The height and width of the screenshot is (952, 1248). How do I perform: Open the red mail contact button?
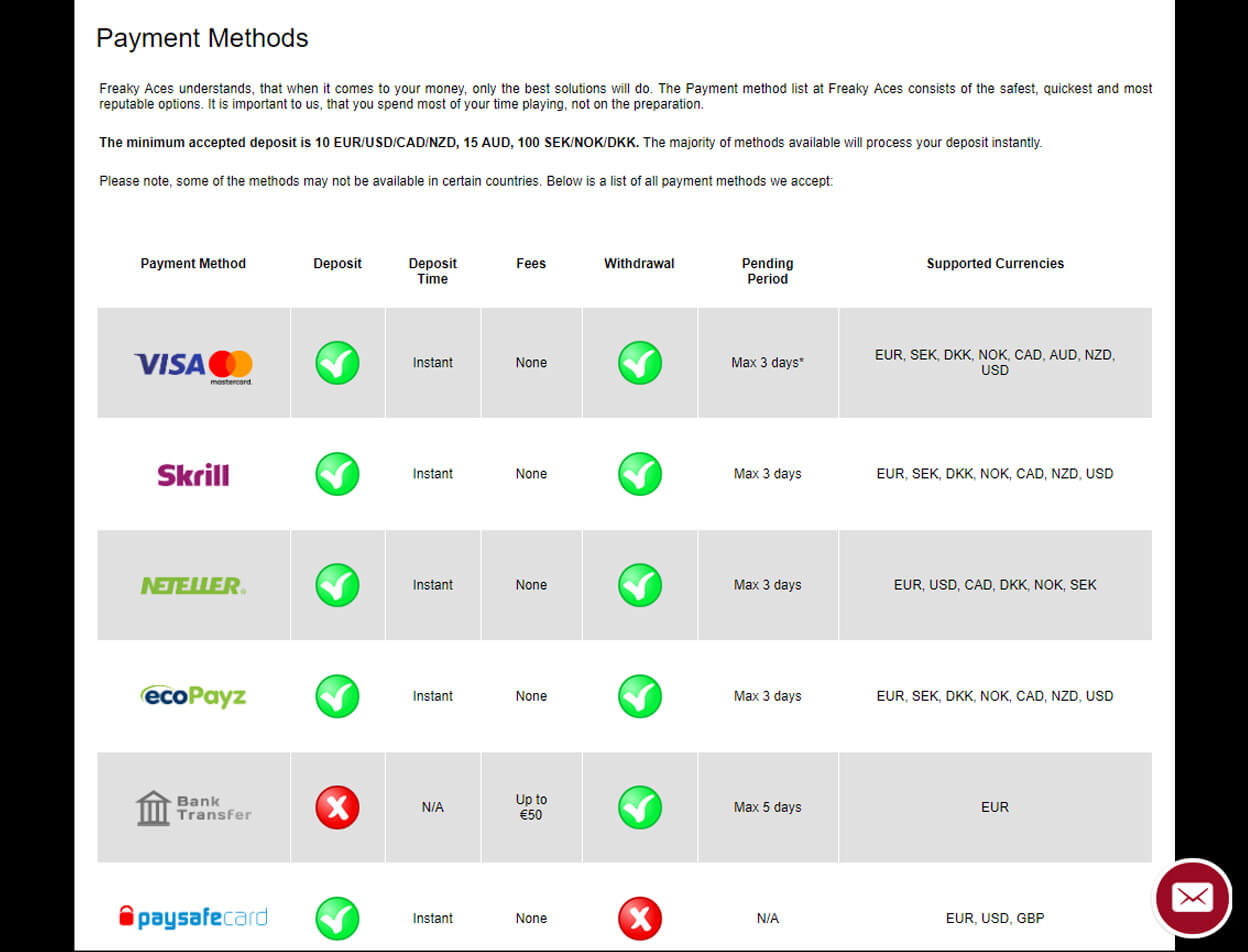(x=1192, y=897)
